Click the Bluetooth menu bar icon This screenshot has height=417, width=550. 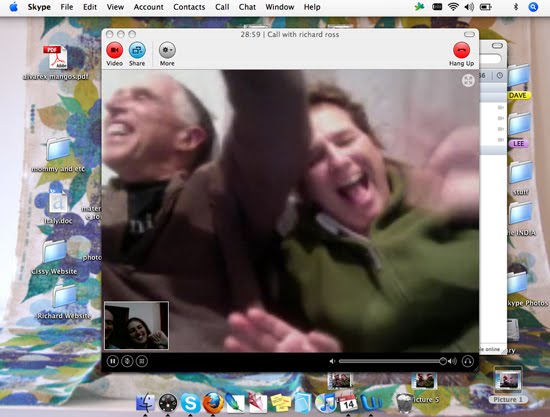516,7
